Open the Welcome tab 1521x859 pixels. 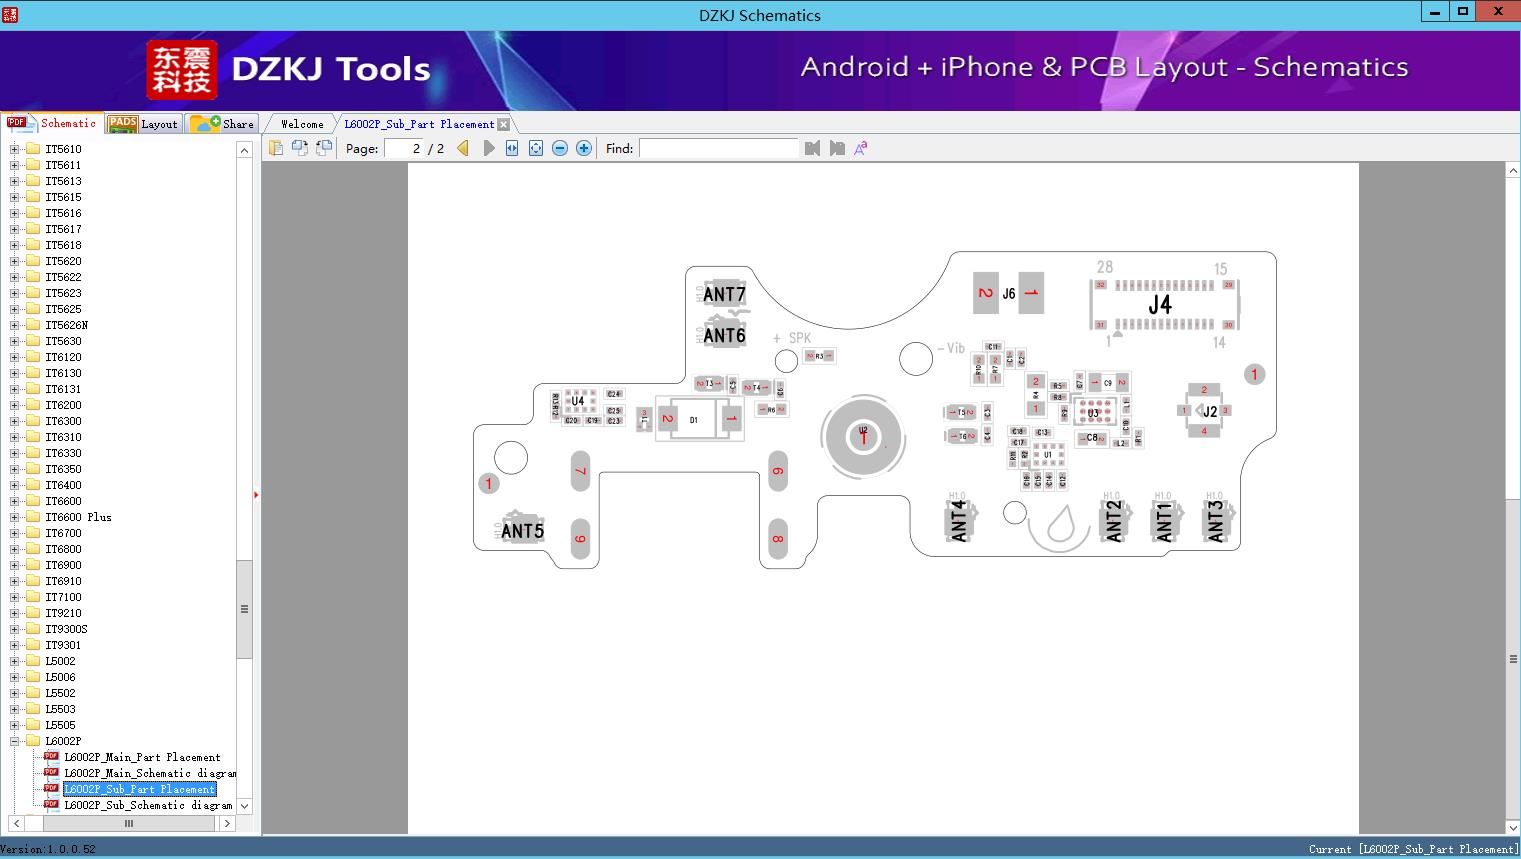pos(302,124)
